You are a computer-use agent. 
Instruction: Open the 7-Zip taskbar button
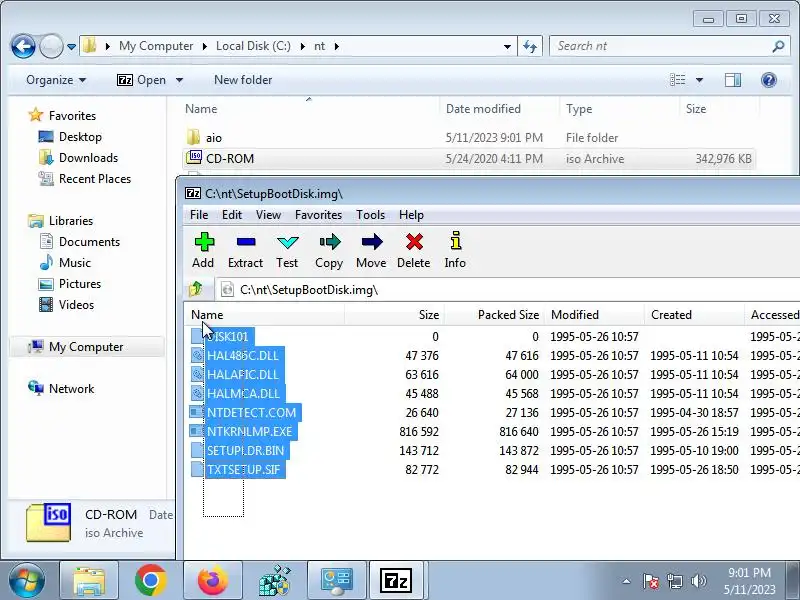[396, 580]
